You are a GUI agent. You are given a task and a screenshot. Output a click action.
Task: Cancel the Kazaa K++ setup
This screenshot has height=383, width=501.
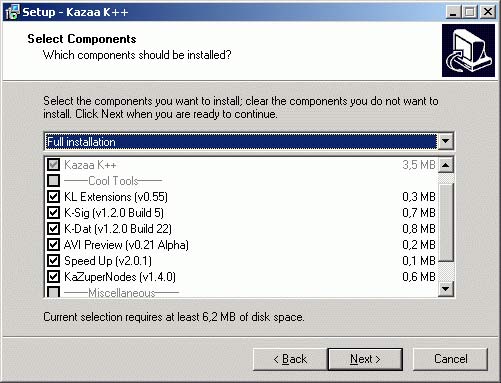point(451,359)
